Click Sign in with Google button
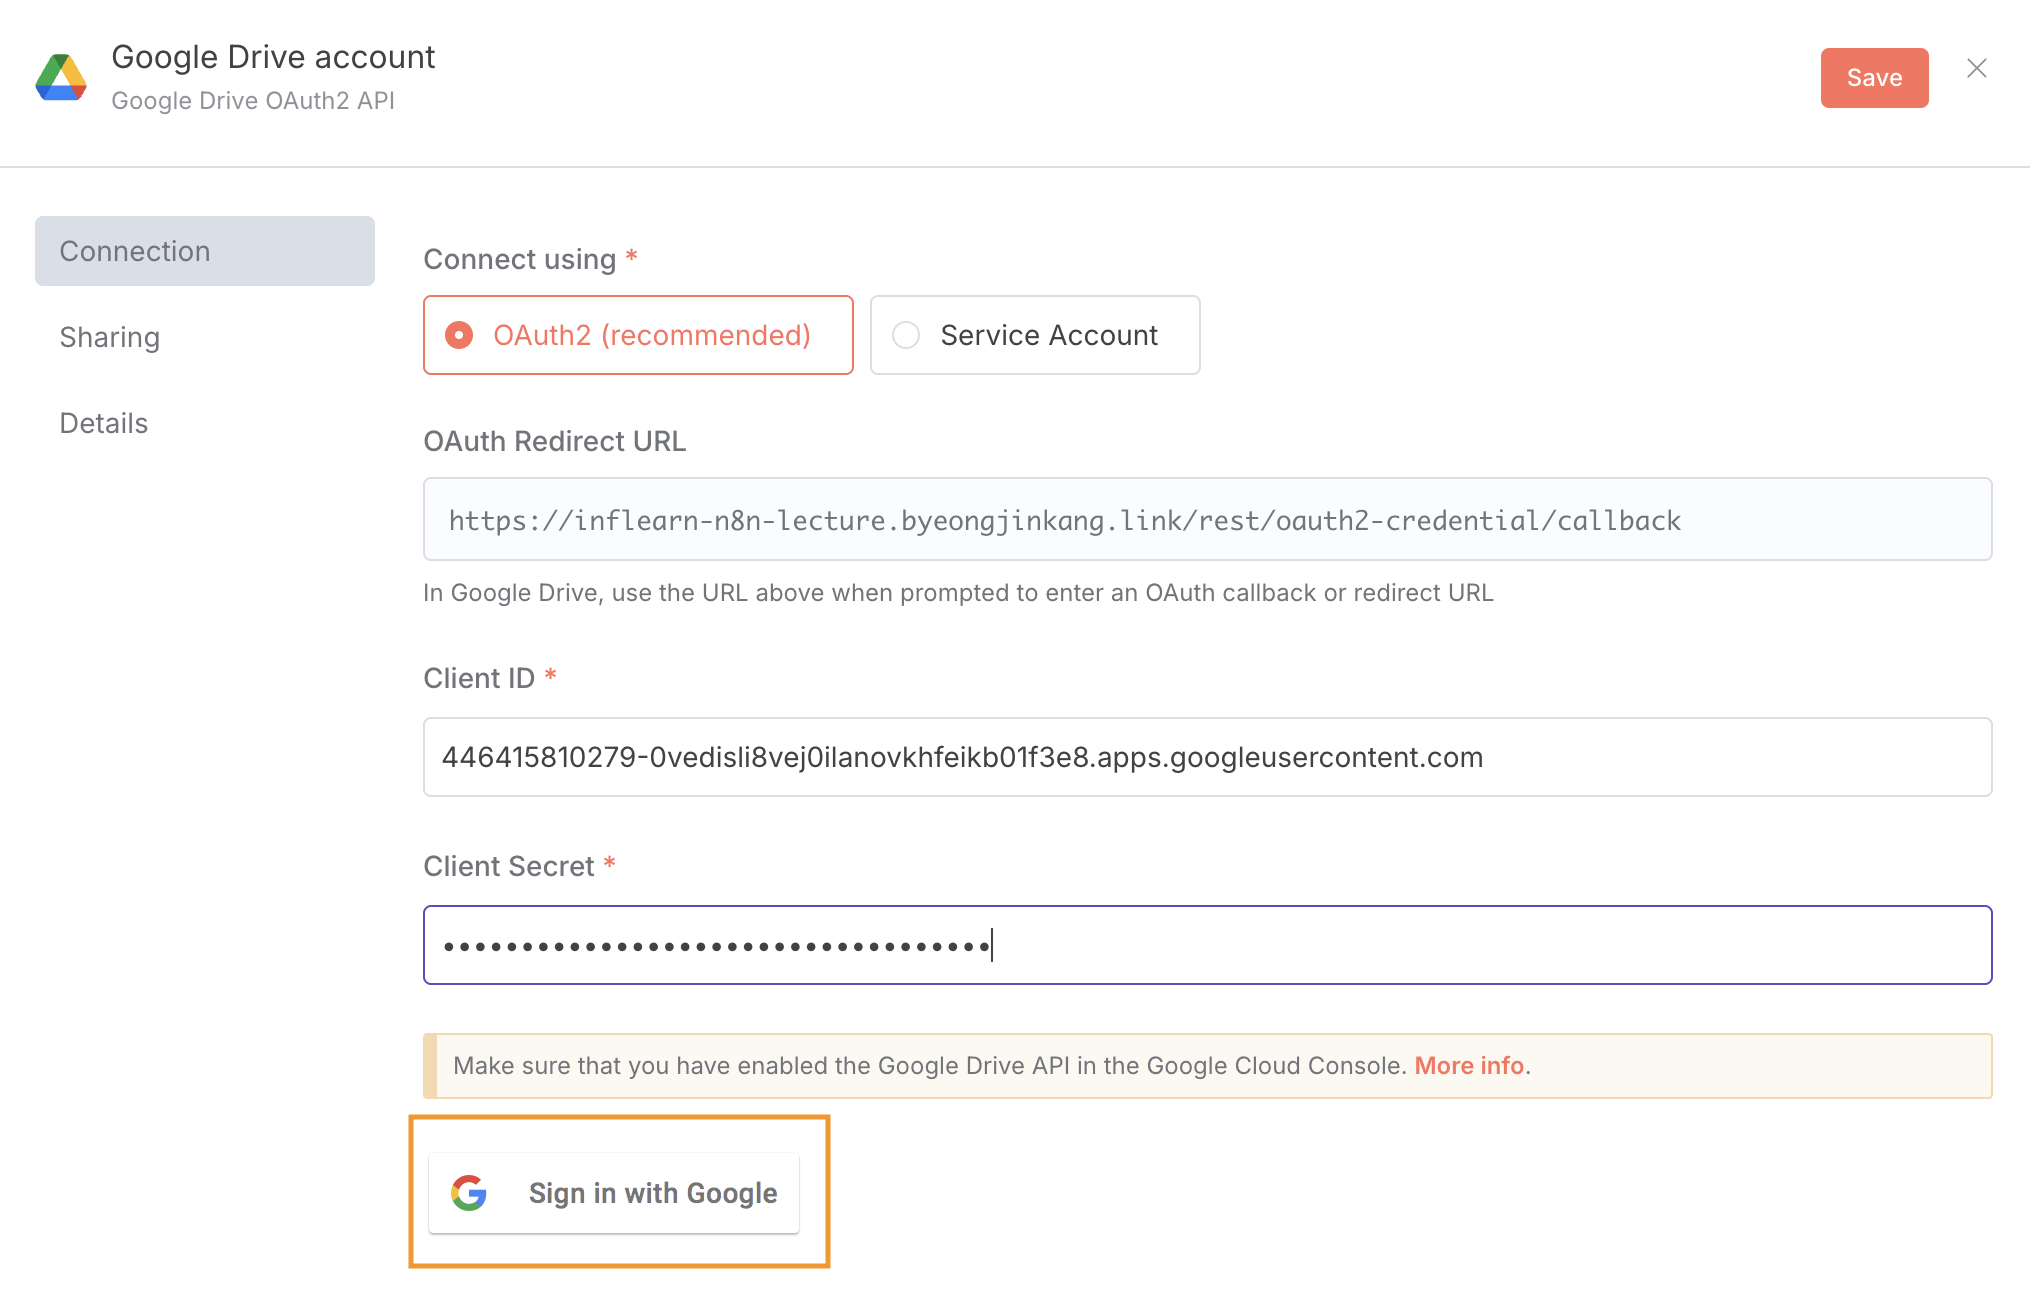Screen dimensions: 2030x1308 click(614, 1193)
